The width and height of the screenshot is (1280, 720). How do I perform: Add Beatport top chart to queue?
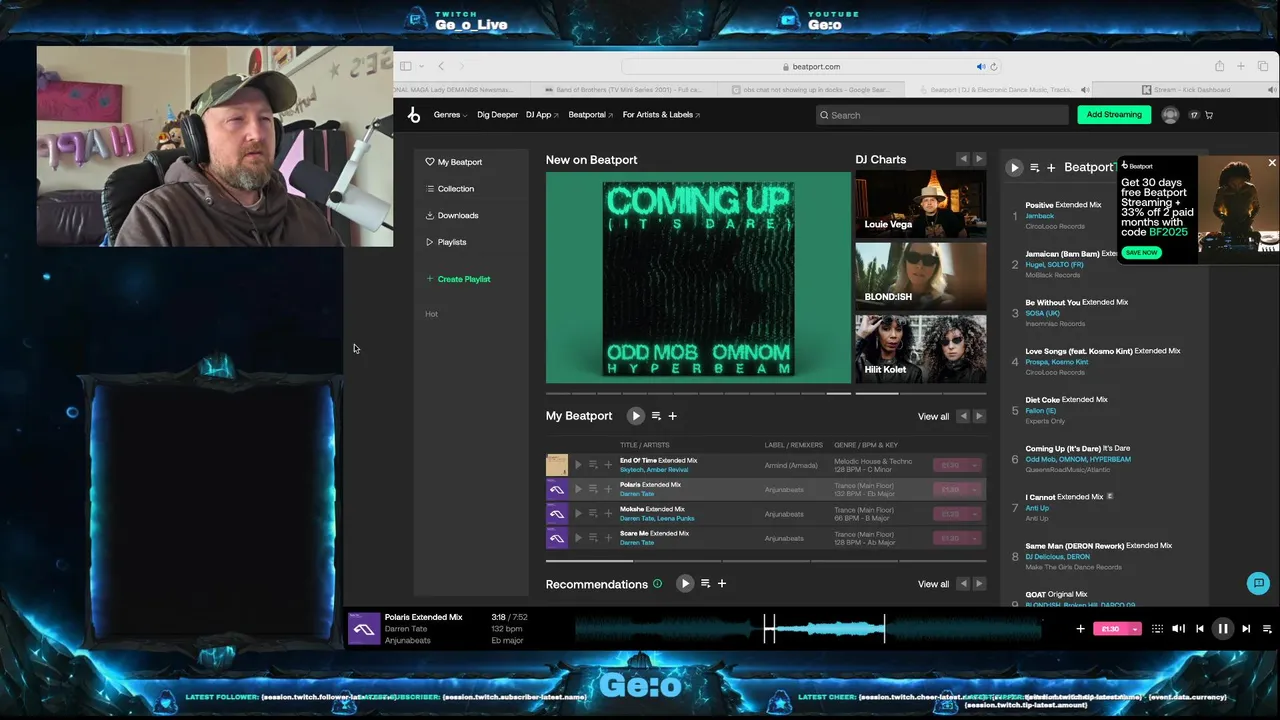tap(1035, 168)
